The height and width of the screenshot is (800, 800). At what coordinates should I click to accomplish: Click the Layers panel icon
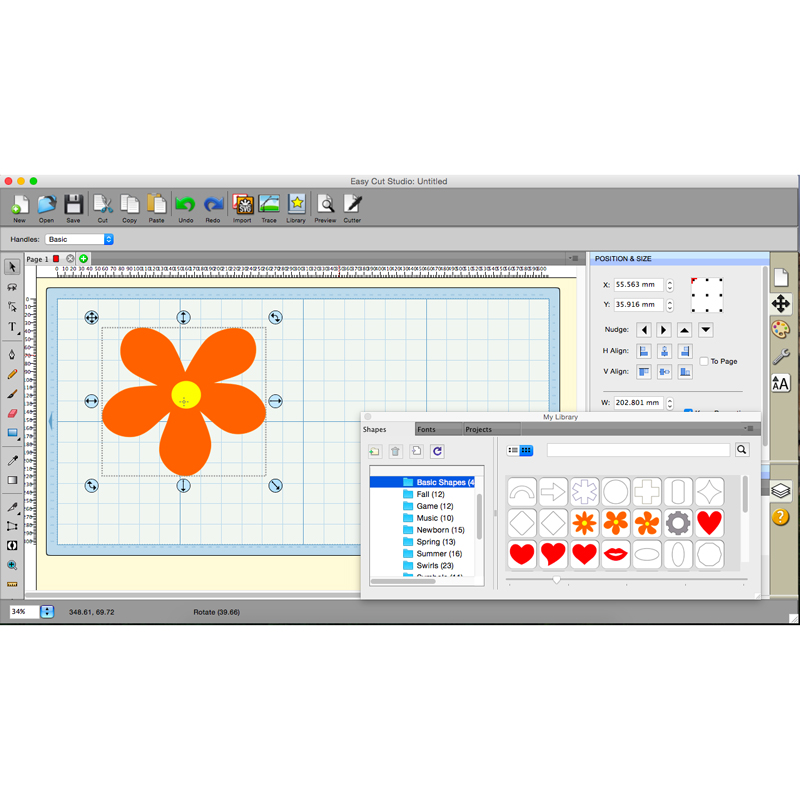click(781, 491)
